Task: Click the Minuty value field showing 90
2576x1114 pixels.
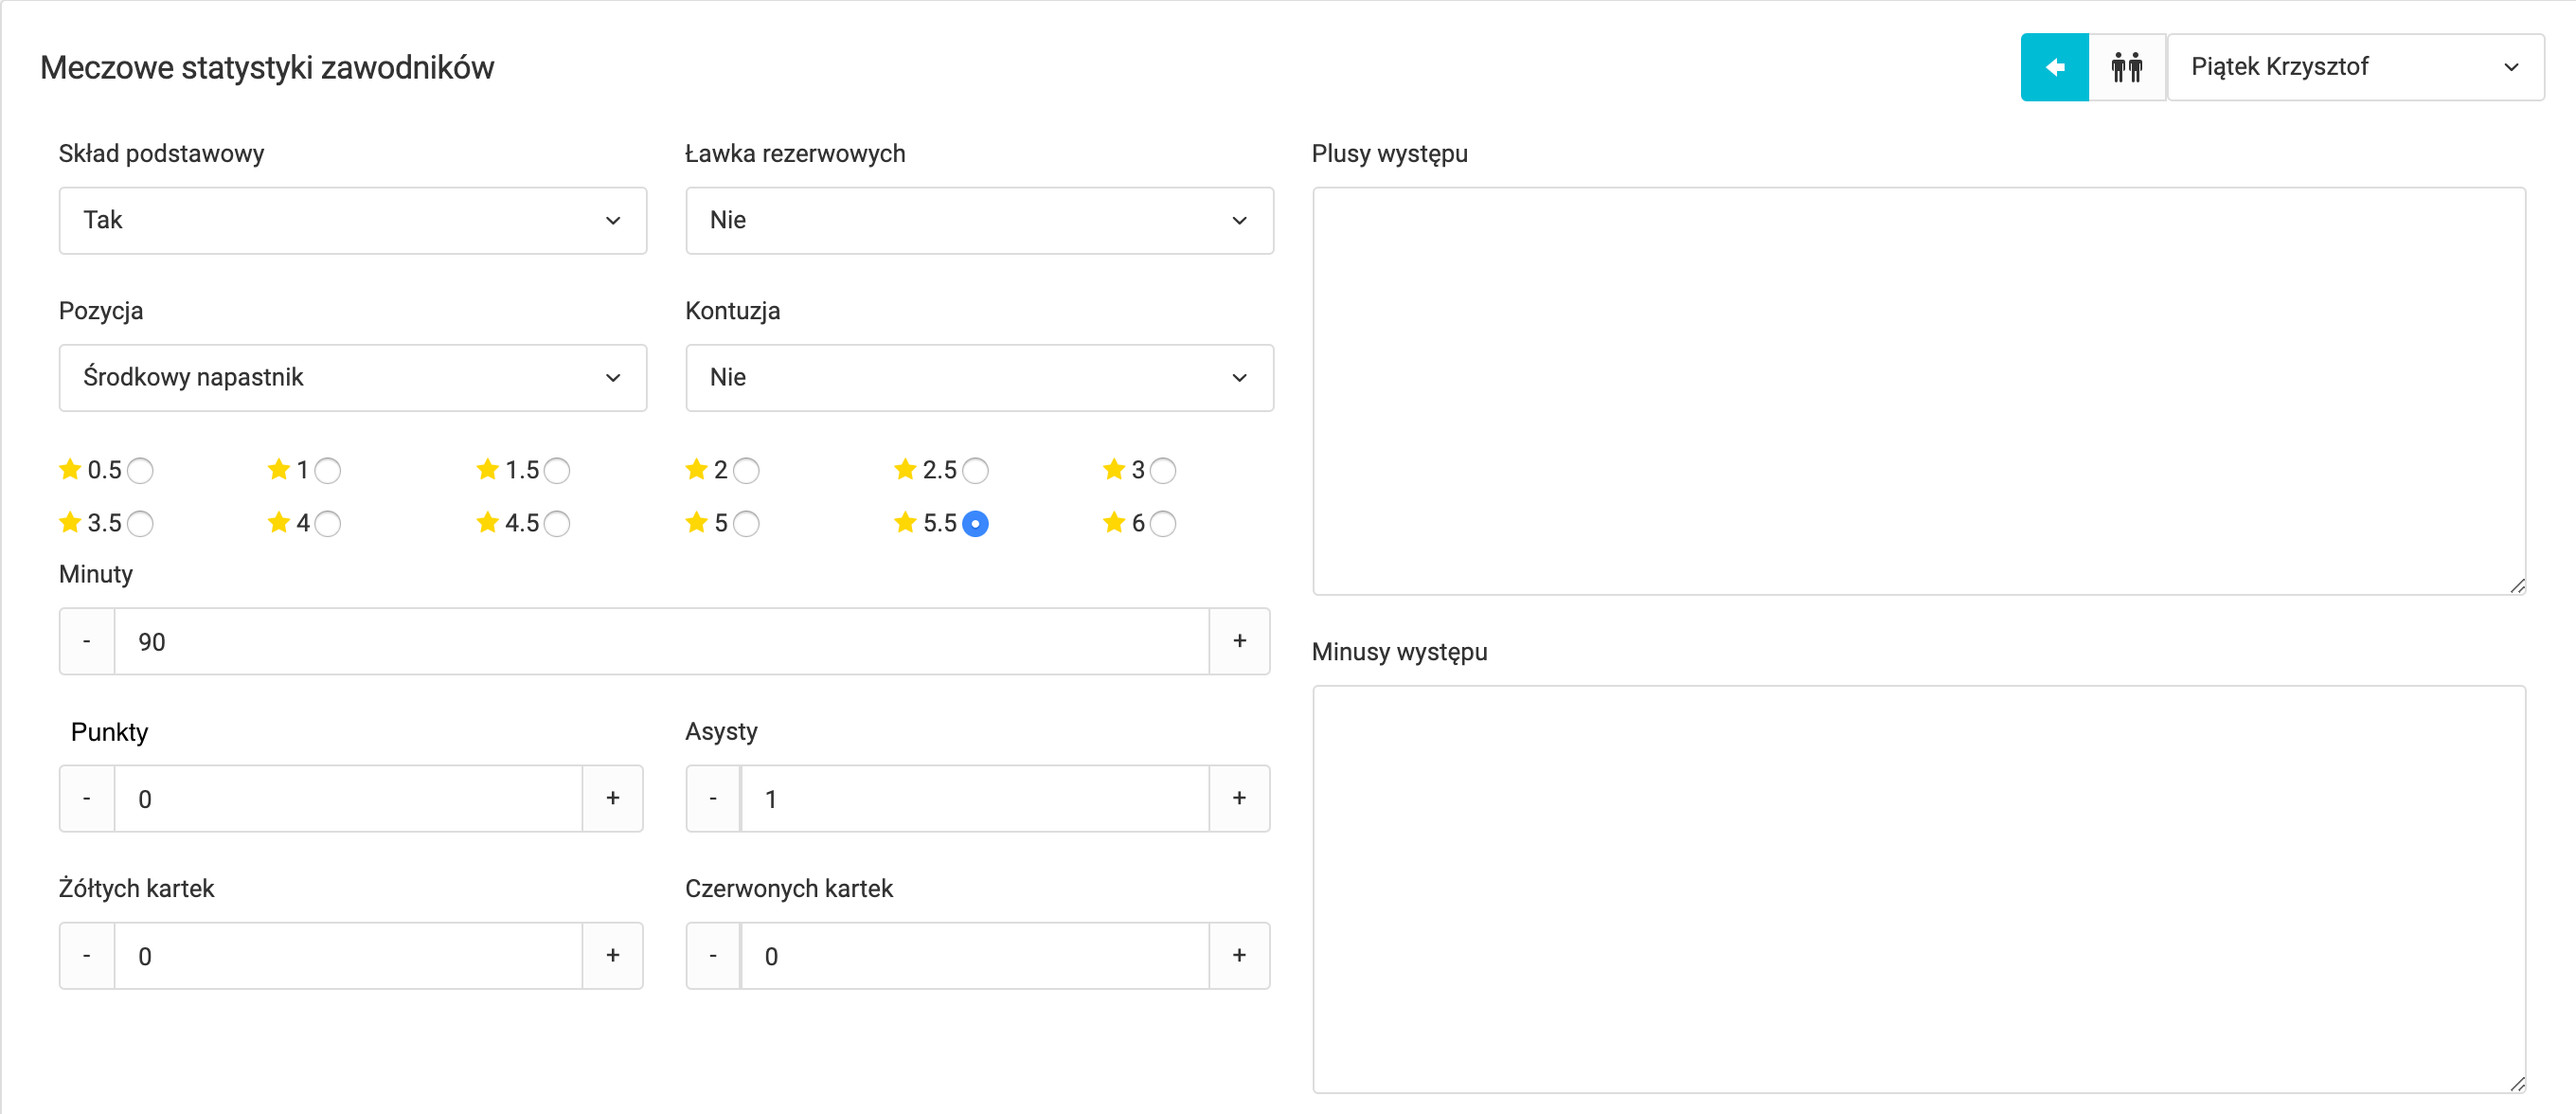Action: (660, 641)
